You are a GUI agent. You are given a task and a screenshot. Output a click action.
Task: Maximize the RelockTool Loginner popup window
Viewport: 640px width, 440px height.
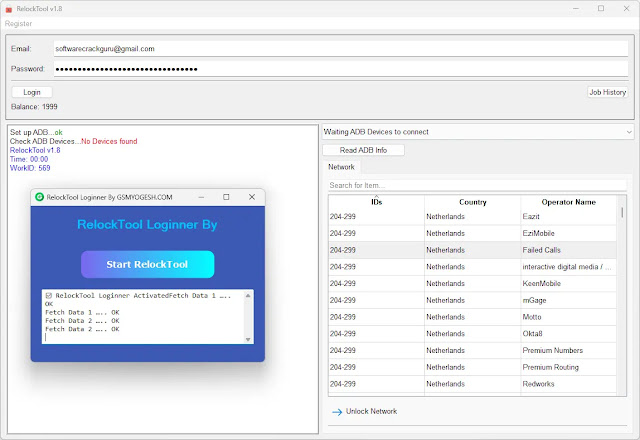226,197
